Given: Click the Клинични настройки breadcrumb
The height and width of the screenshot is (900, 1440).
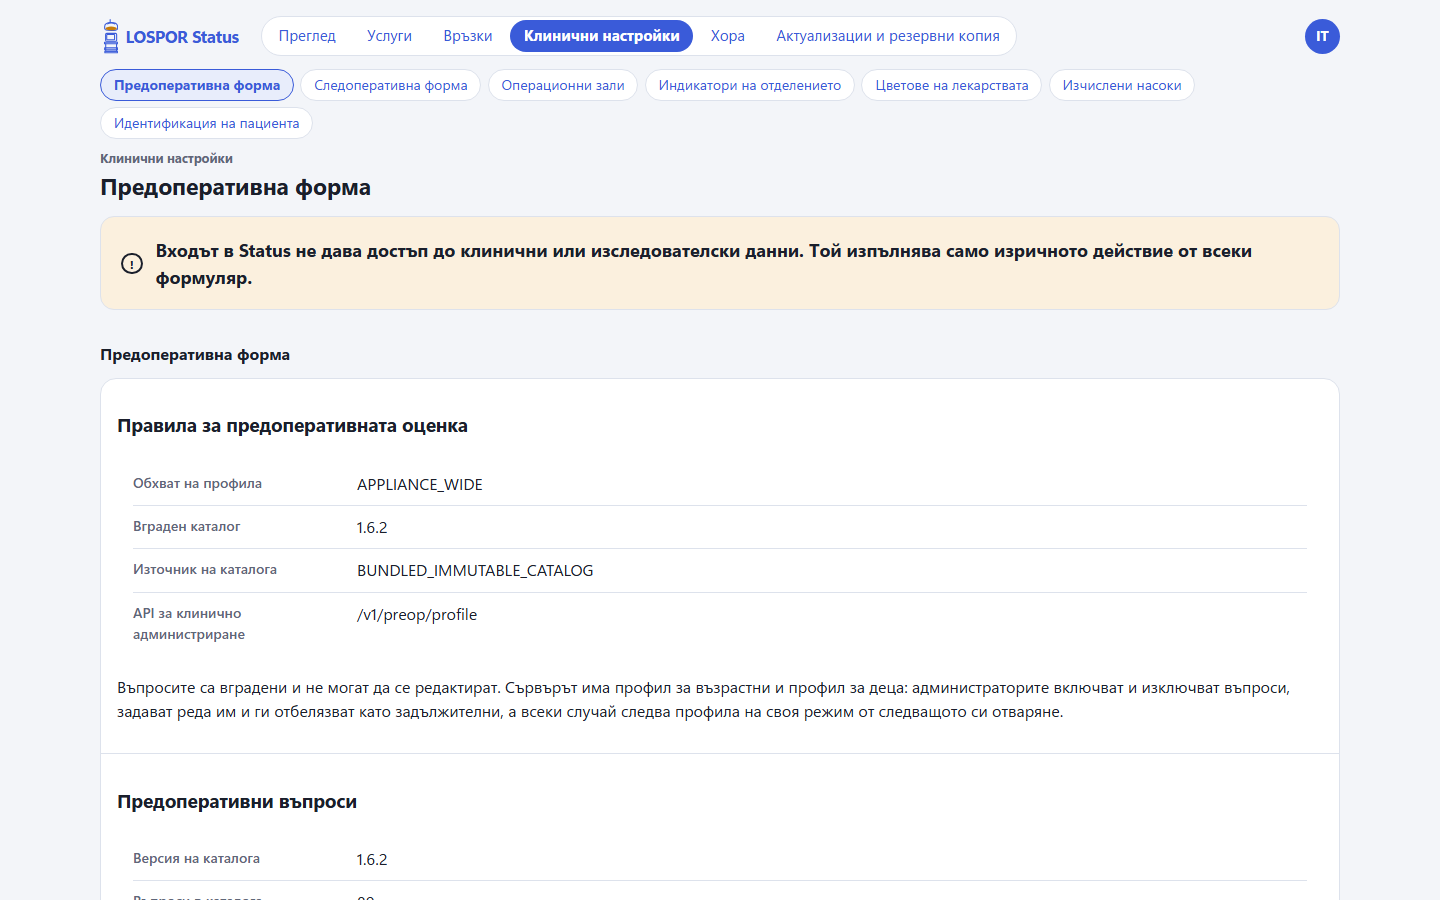Looking at the screenshot, I should point(166,158).
